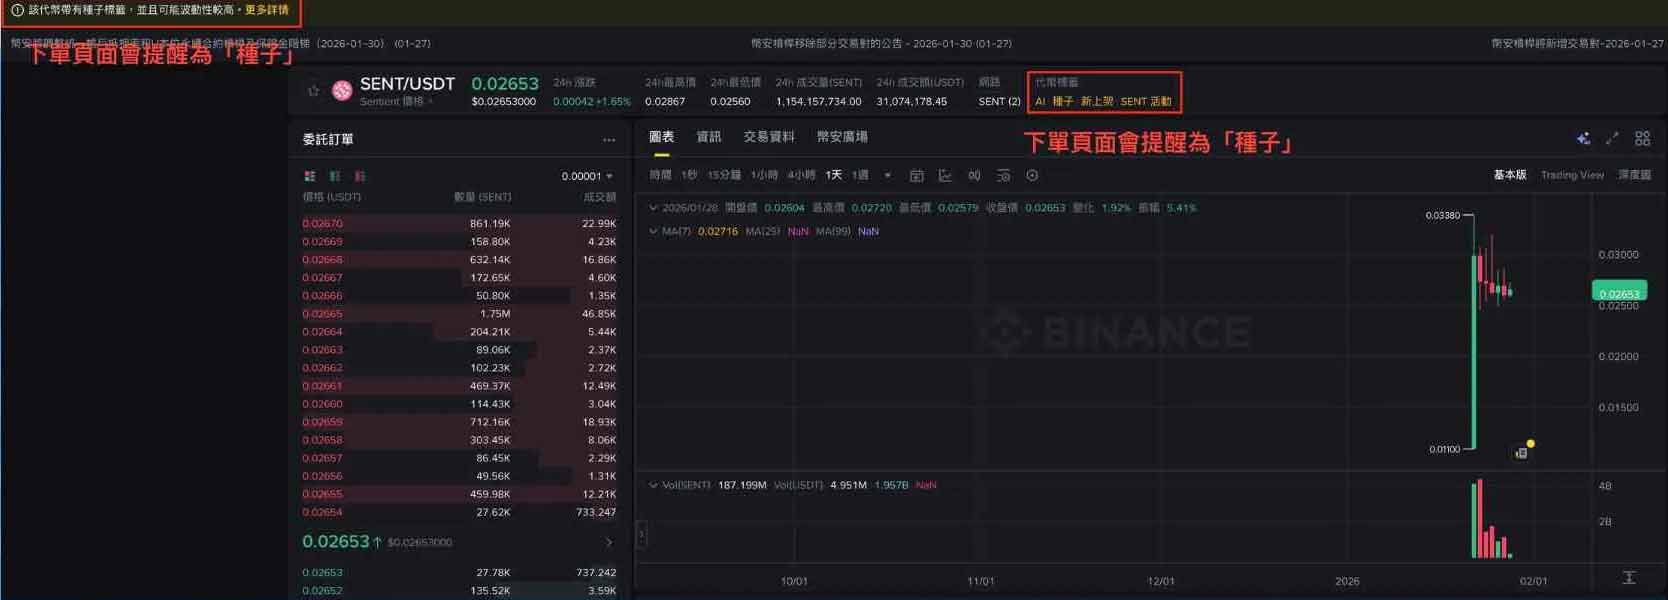The height and width of the screenshot is (600, 1668).
Task: Expand the Sentient price info arrow
Action: (431, 102)
